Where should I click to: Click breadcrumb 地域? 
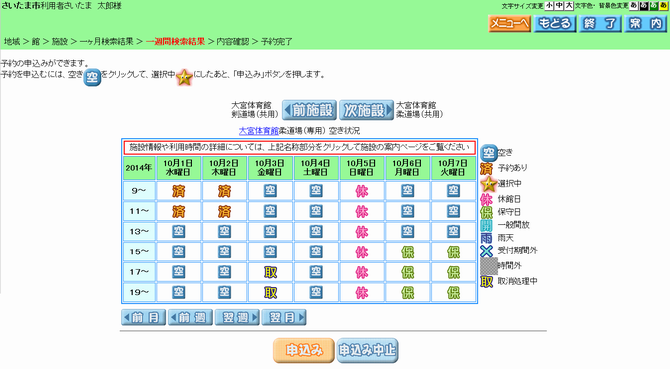pos(12,41)
